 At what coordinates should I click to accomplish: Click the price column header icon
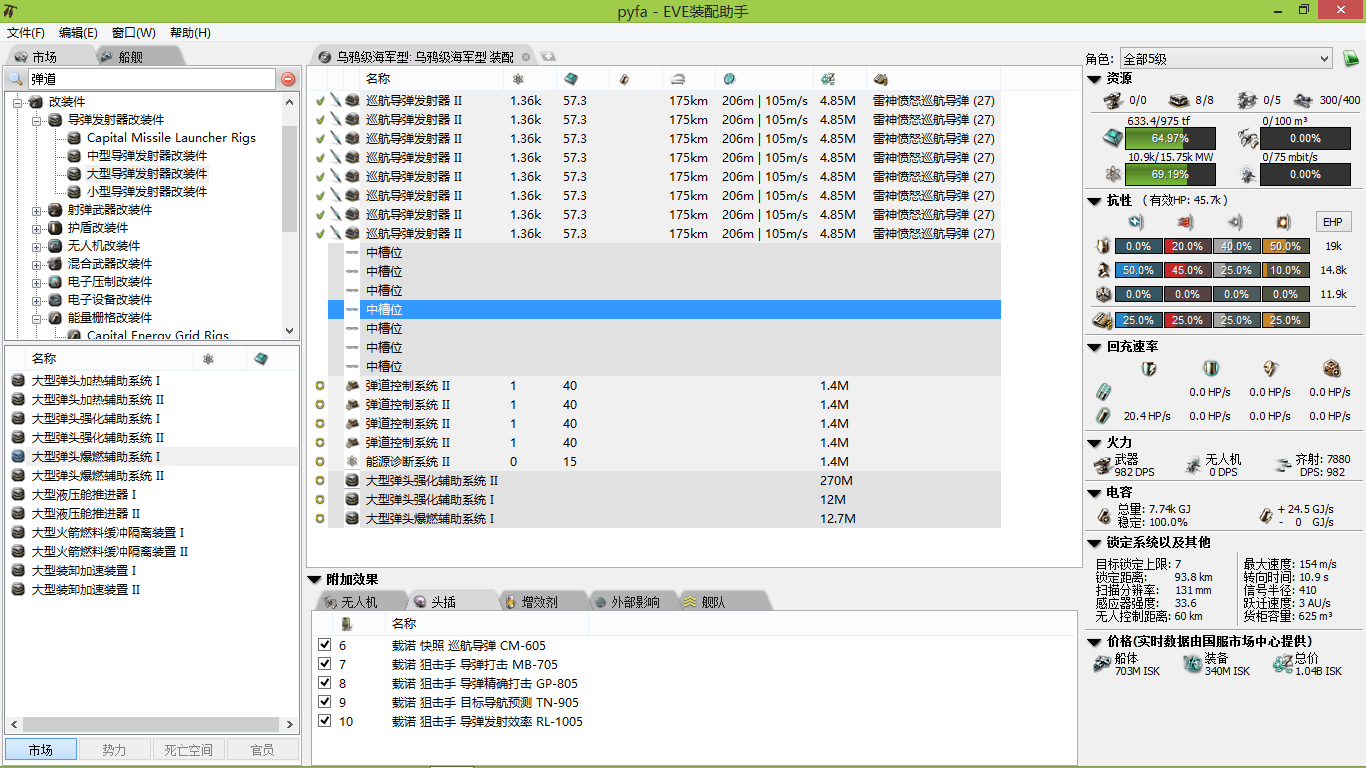pos(827,79)
